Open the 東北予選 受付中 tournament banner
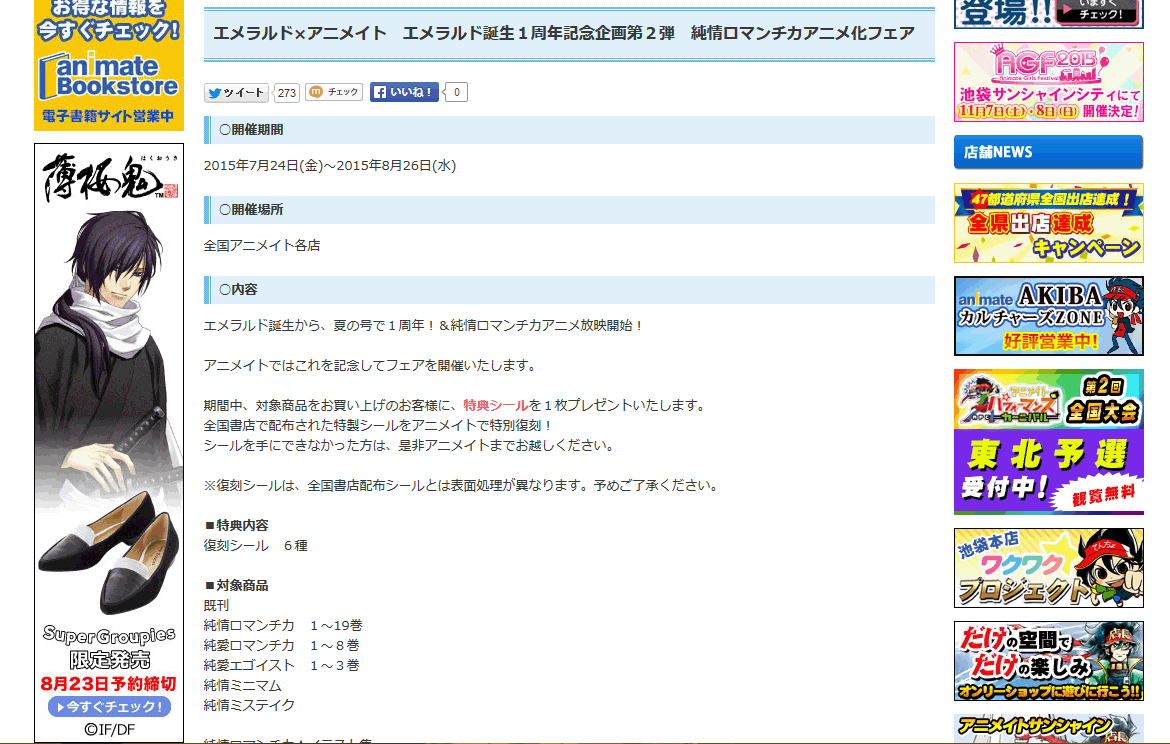This screenshot has width=1170, height=744. (1048, 442)
